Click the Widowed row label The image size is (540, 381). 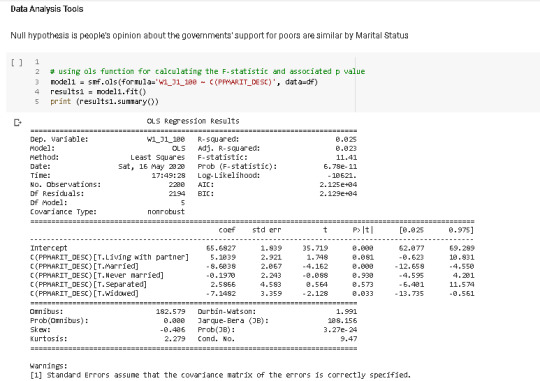(84, 294)
